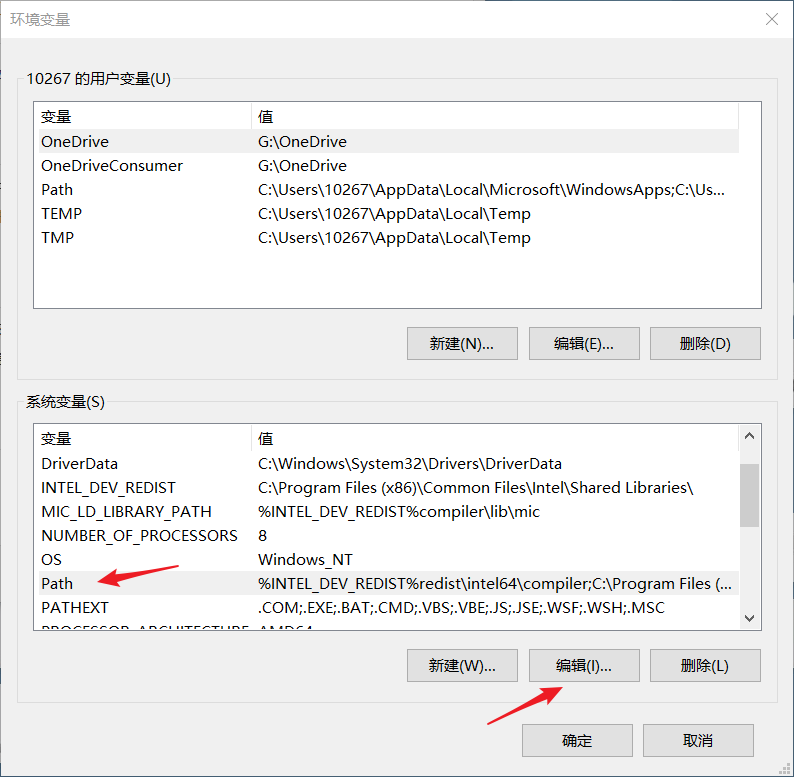Select PATHEXT system variable row
The width and height of the screenshot is (794, 777).
pos(75,608)
